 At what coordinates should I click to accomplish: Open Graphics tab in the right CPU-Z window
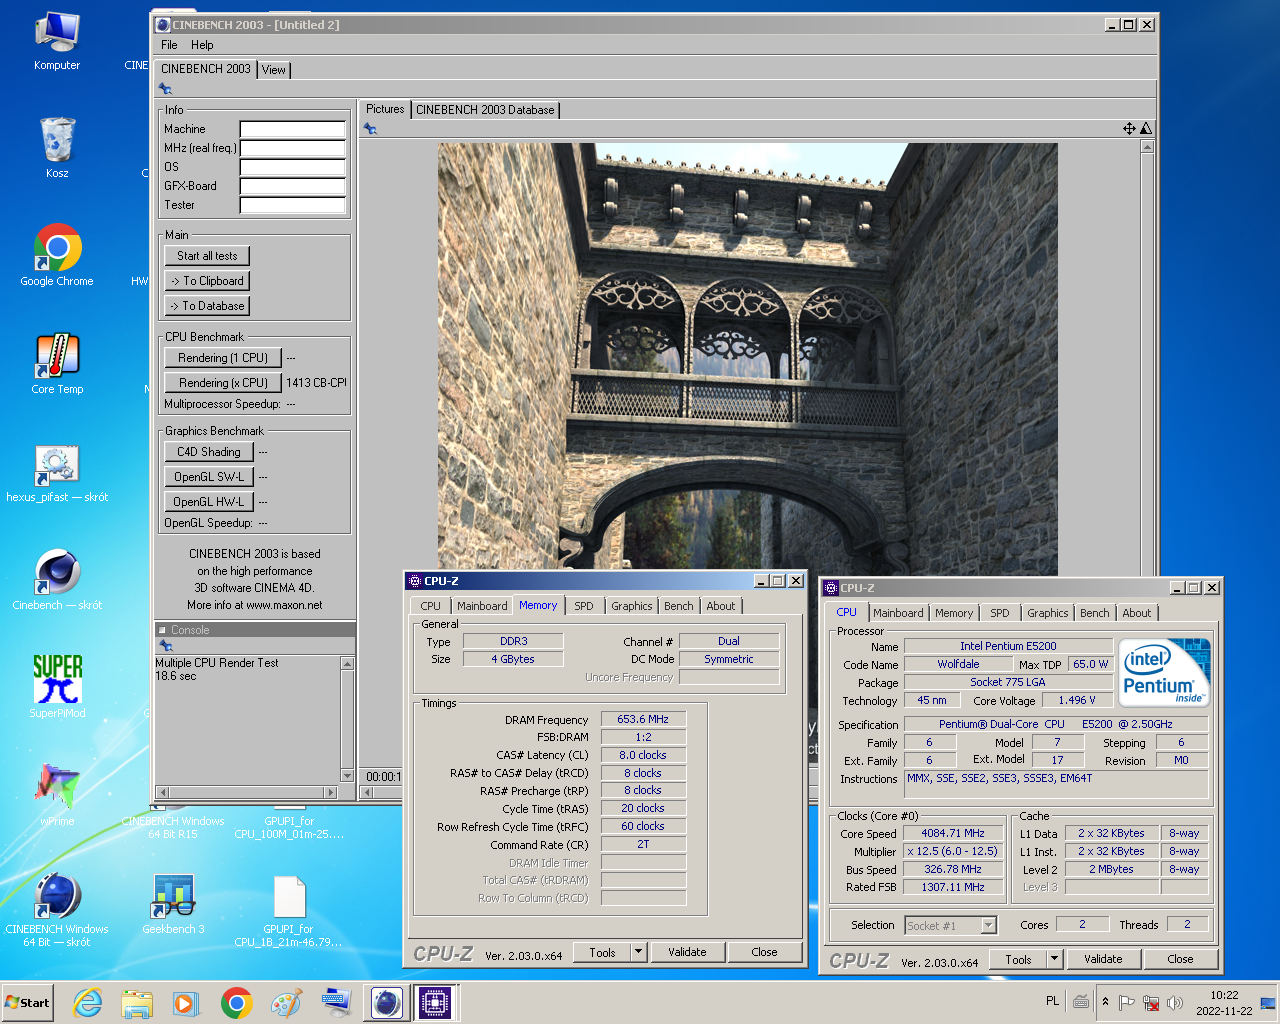coord(1047,613)
